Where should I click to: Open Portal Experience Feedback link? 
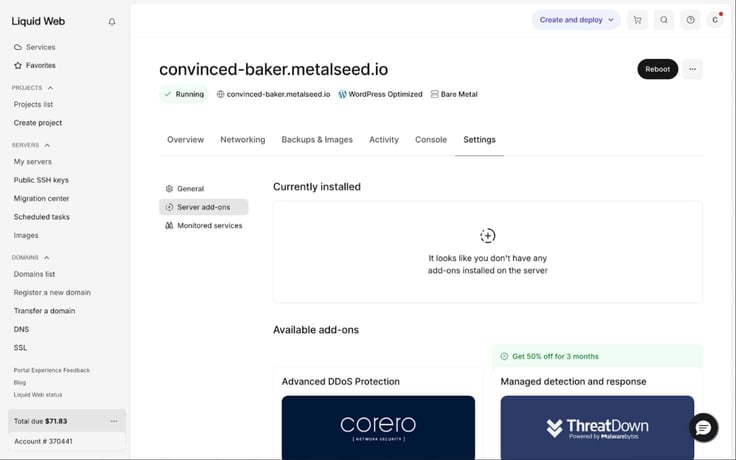pyautogui.click(x=52, y=370)
